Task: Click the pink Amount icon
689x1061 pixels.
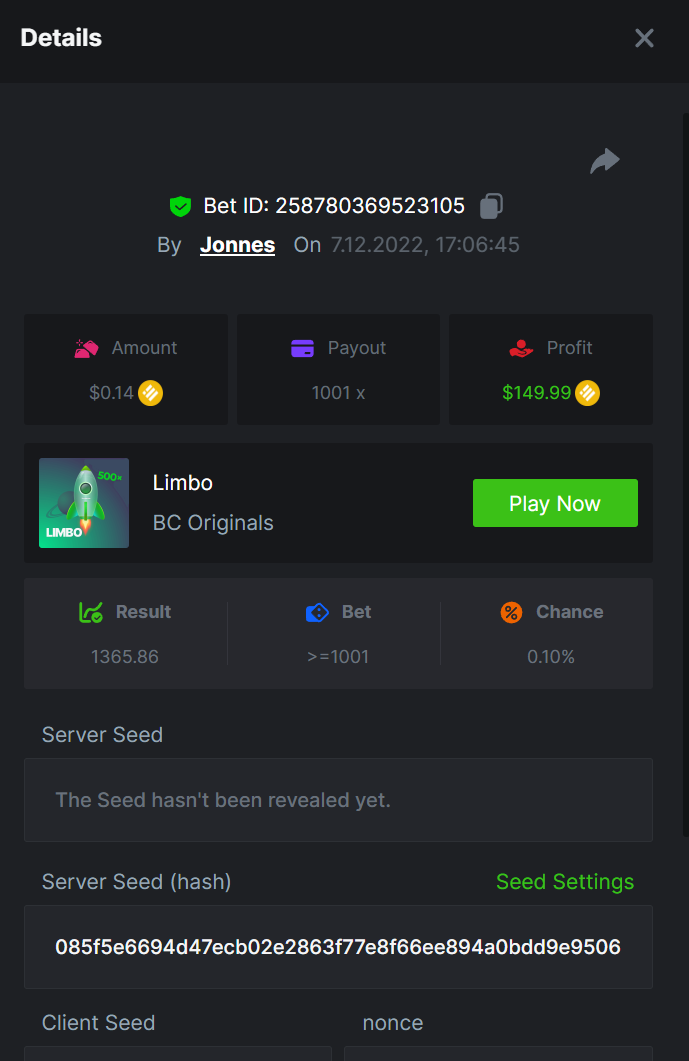Action: (86, 348)
